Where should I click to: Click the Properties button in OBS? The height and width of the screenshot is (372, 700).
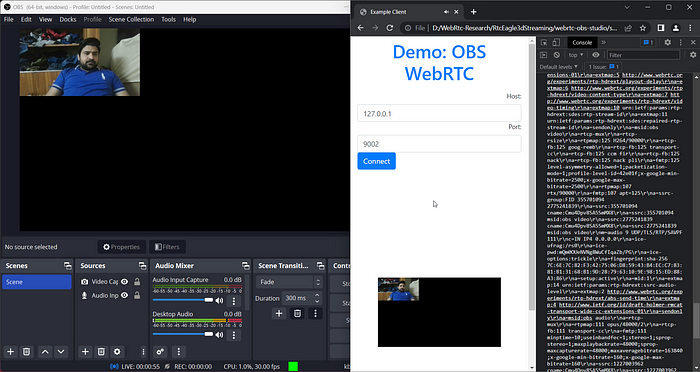coord(121,247)
